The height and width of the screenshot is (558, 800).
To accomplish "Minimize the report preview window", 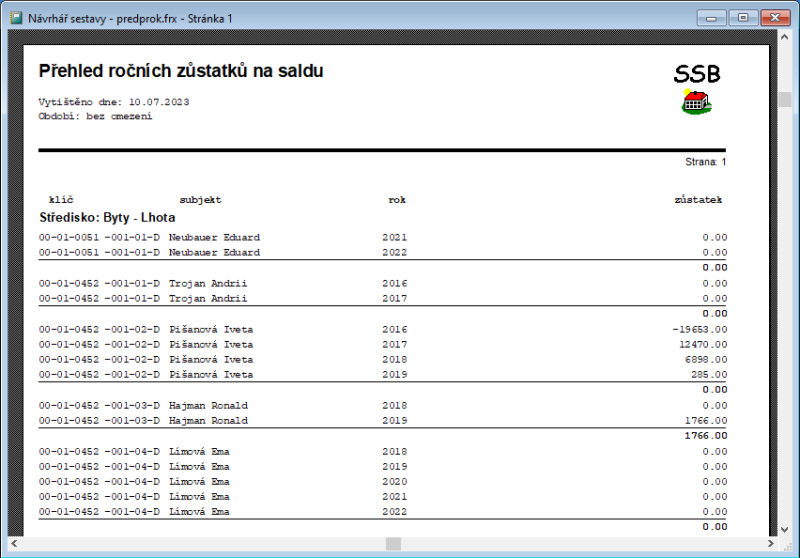I will [x=713, y=18].
